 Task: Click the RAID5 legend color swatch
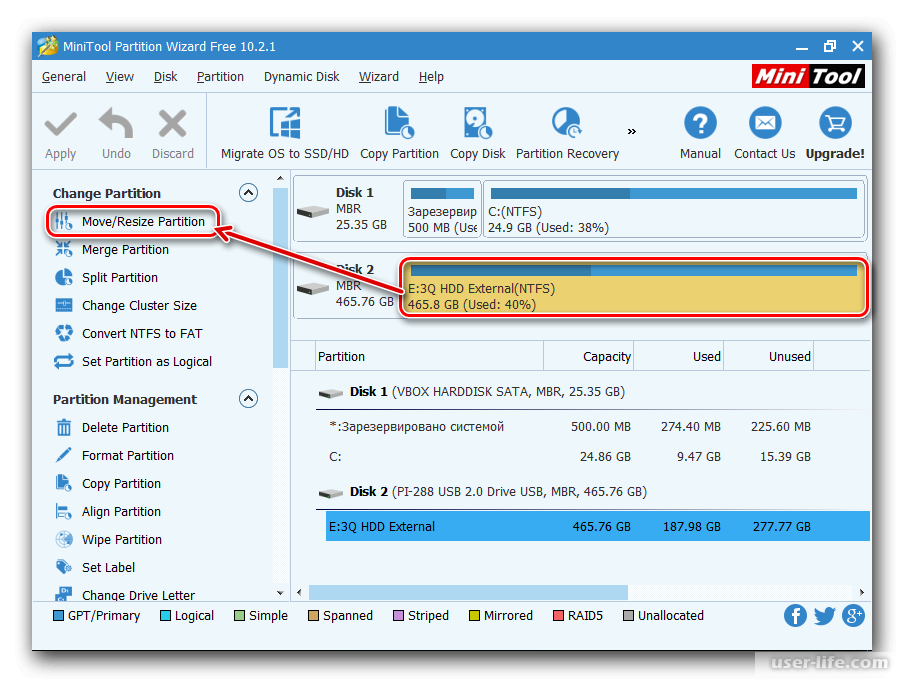pos(558,616)
